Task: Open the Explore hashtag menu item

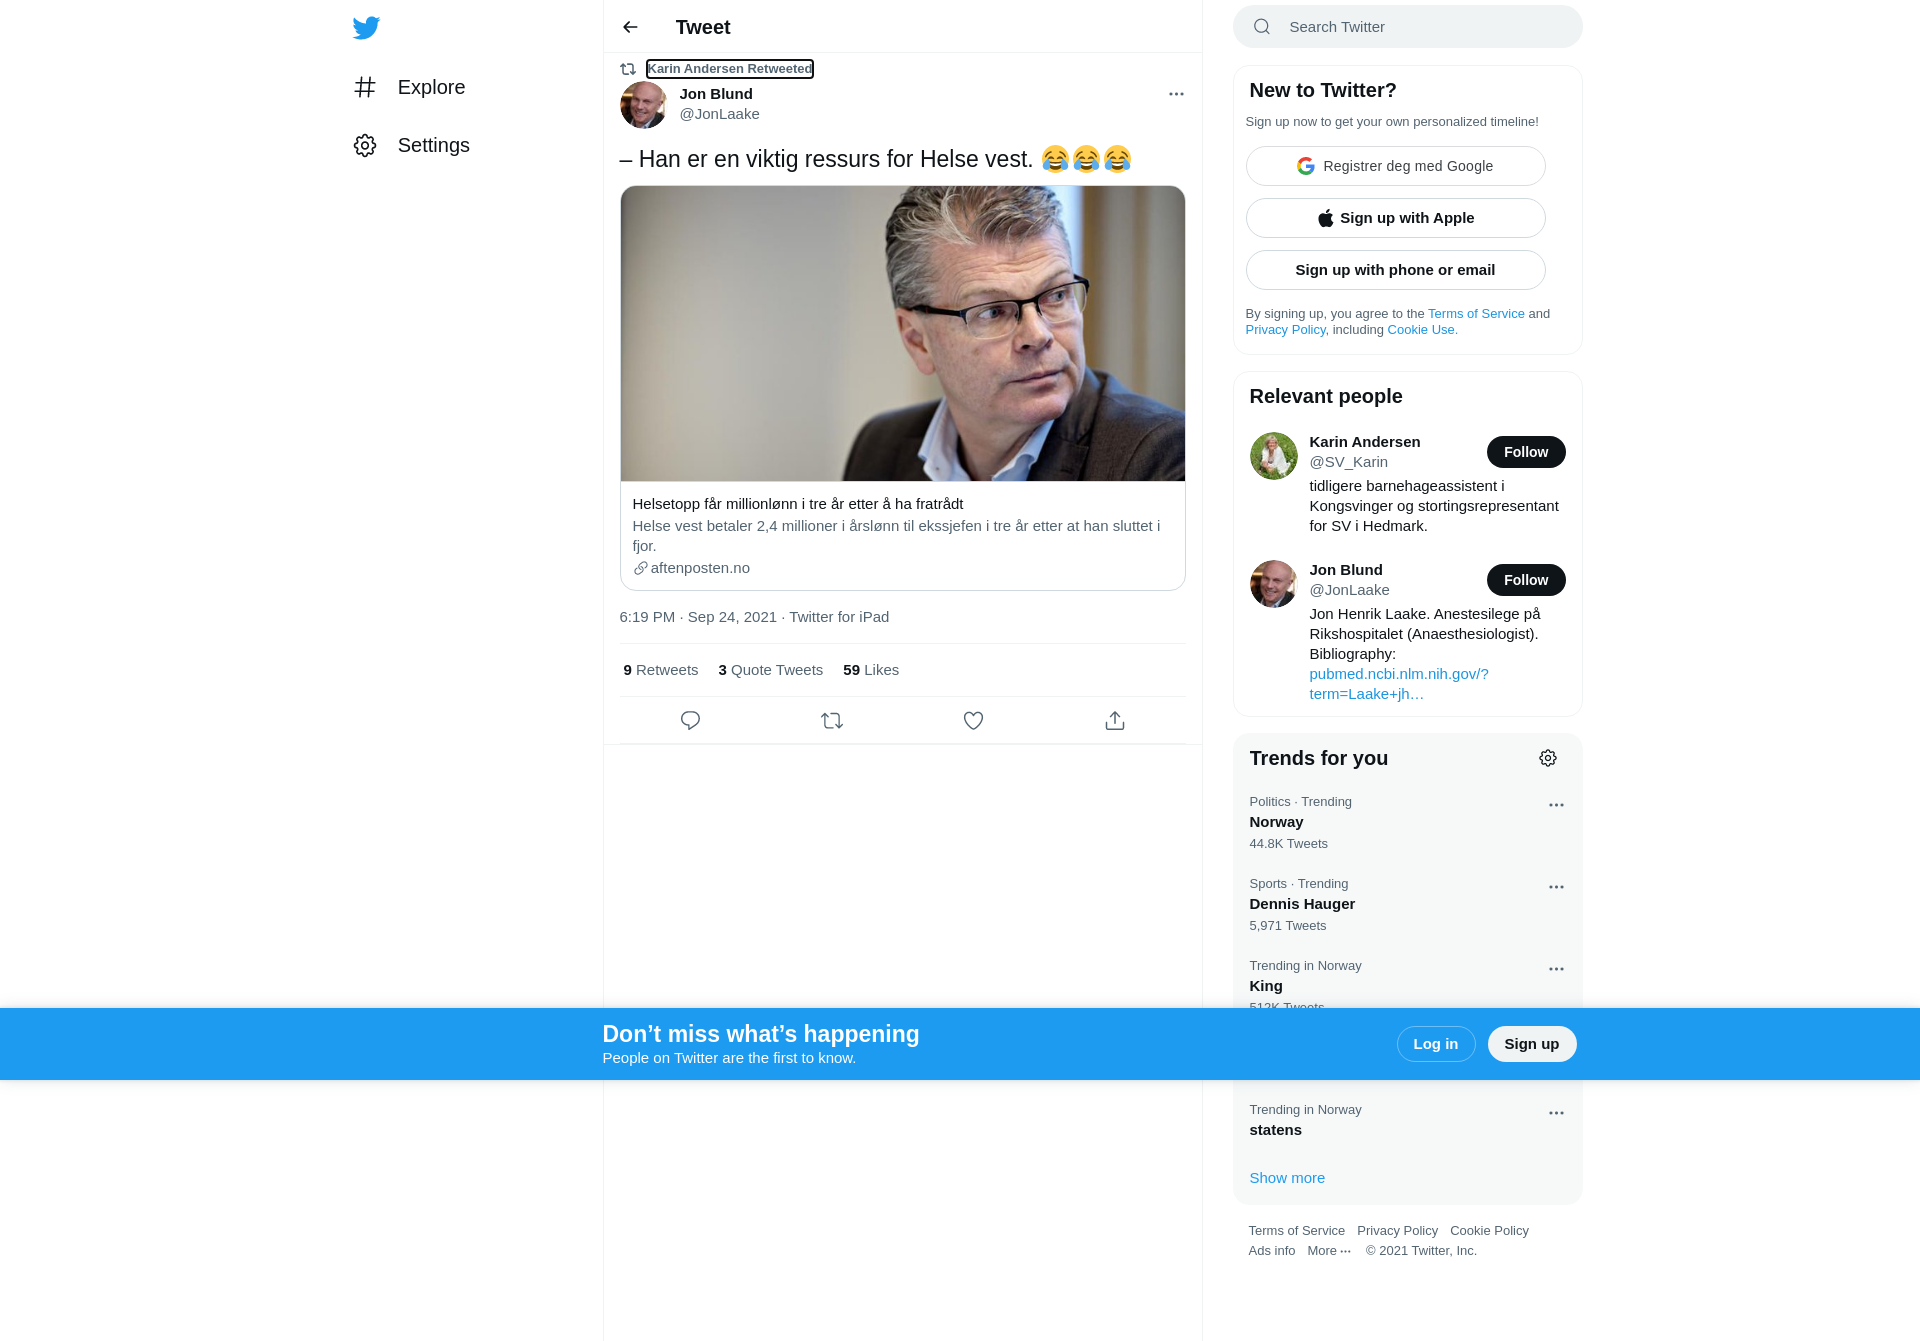Action: click(x=409, y=87)
